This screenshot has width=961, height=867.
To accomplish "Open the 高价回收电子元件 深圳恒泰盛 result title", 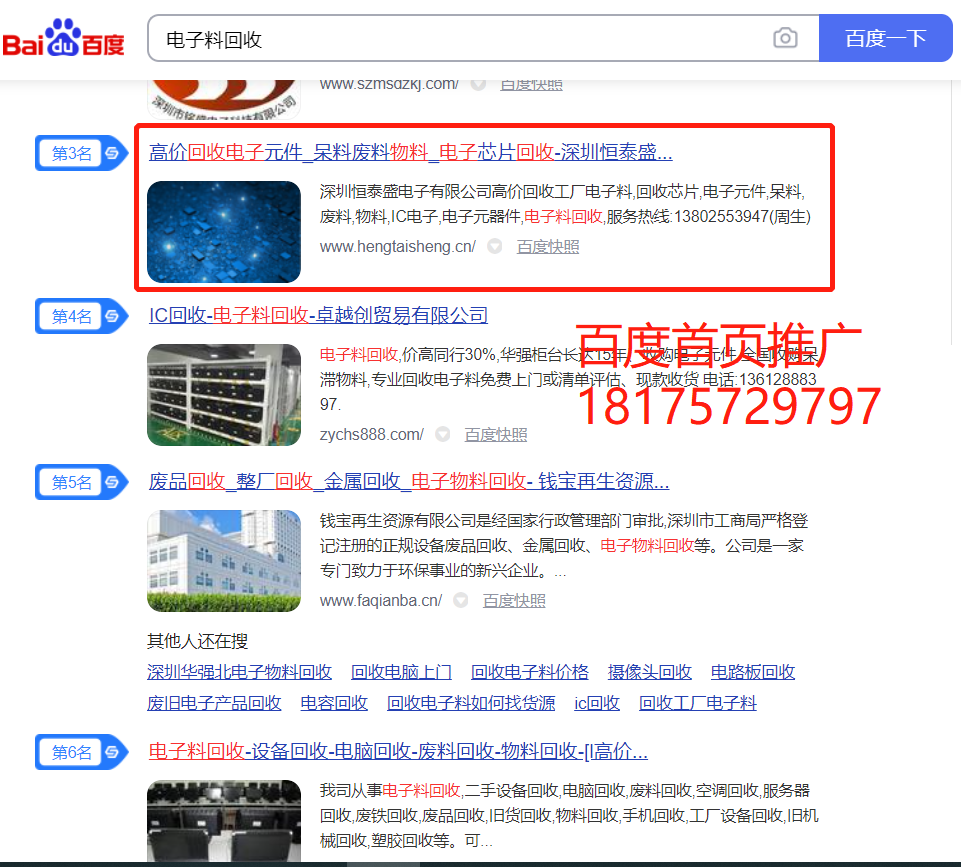I will tap(411, 152).
